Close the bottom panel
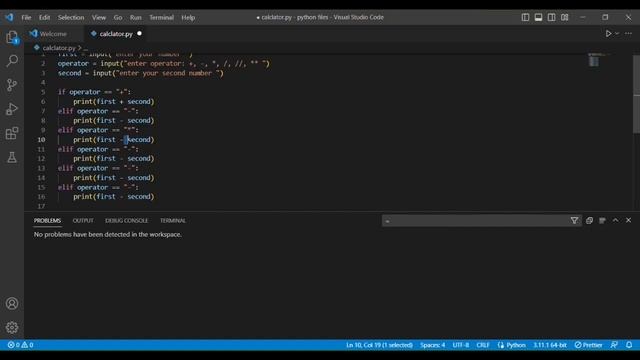The image size is (640, 360). (628, 220)
